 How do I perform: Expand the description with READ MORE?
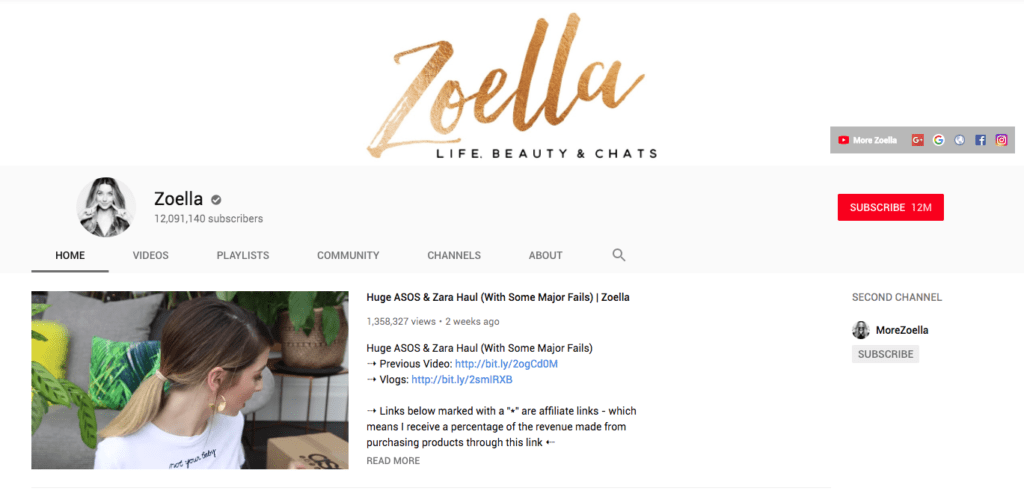coord(393,461)
